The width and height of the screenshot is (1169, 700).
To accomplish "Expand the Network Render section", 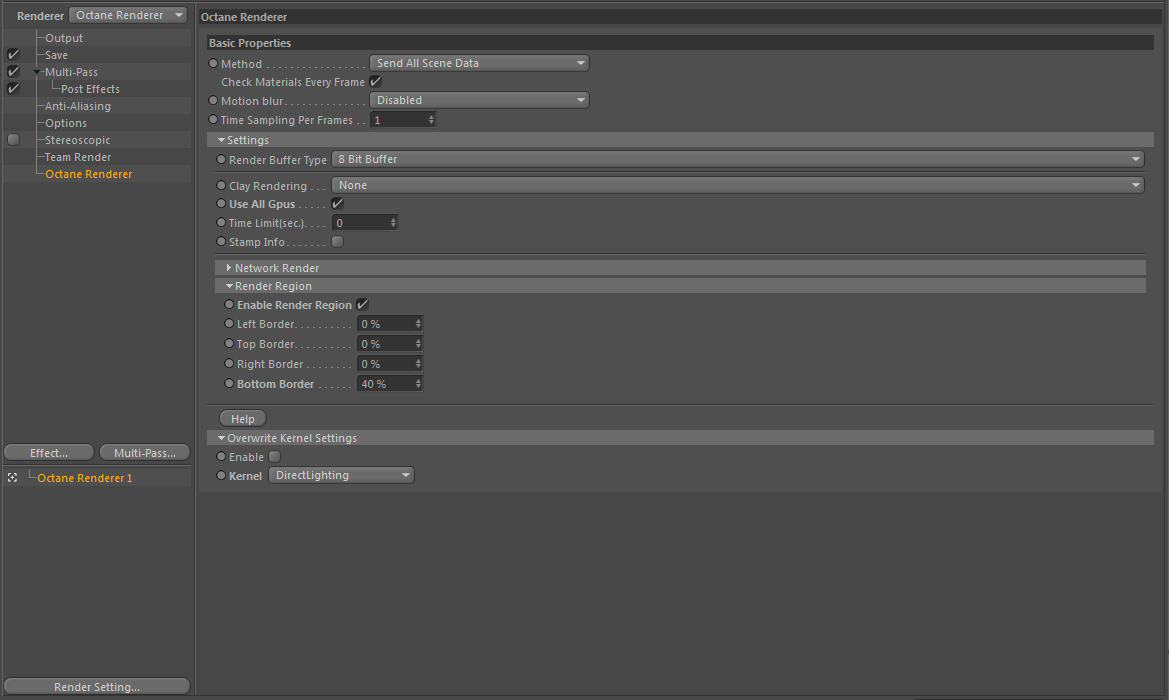I will tap(229, 268).
